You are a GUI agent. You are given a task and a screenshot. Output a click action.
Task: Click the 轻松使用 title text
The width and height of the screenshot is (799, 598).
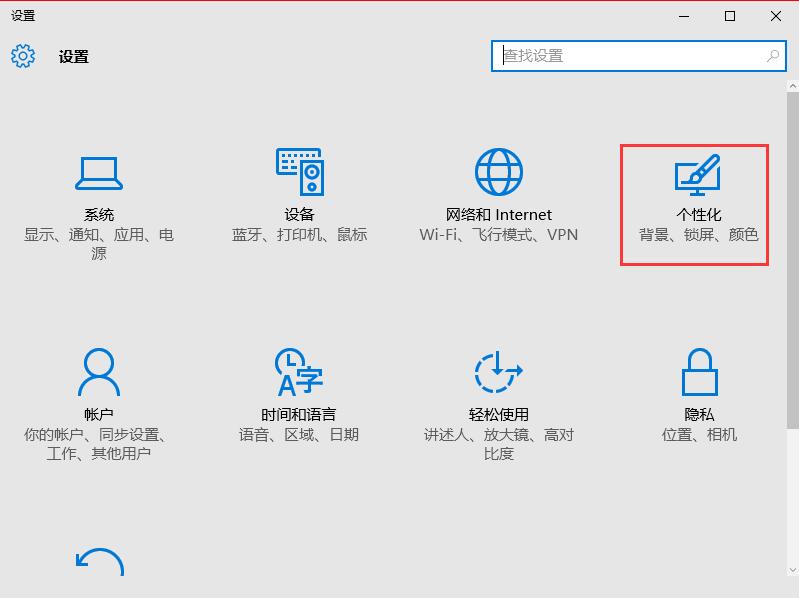498,414
